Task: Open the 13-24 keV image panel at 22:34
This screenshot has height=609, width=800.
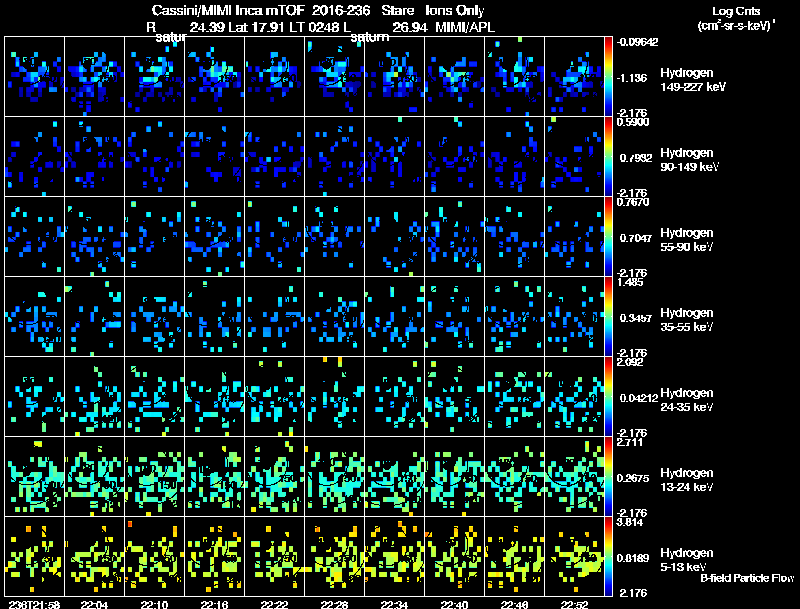Action: click(394, 477)
